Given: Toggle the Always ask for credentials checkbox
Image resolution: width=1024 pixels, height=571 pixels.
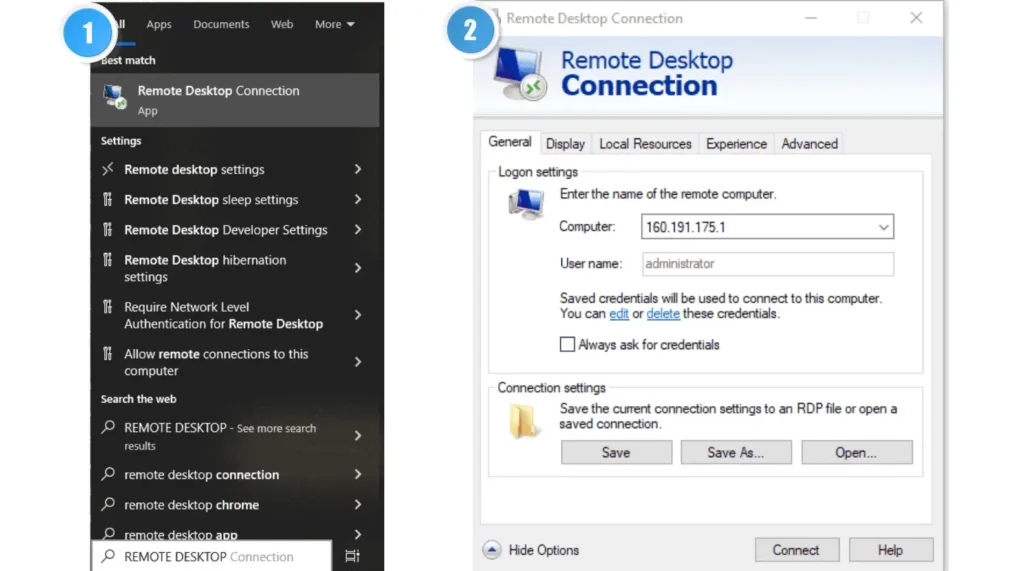Looking at the screenshot, I should [x=568, y=344].
